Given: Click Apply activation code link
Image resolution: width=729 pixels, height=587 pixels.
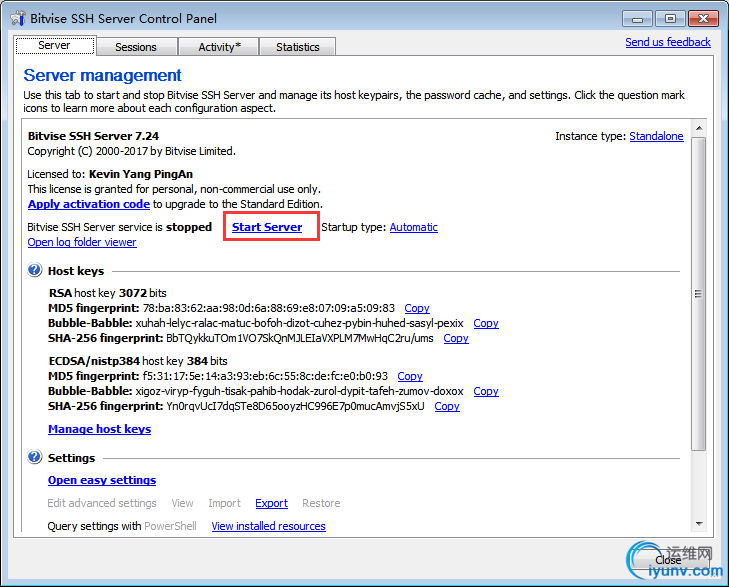Looking at the screenshot, I should tap(89, 204).
